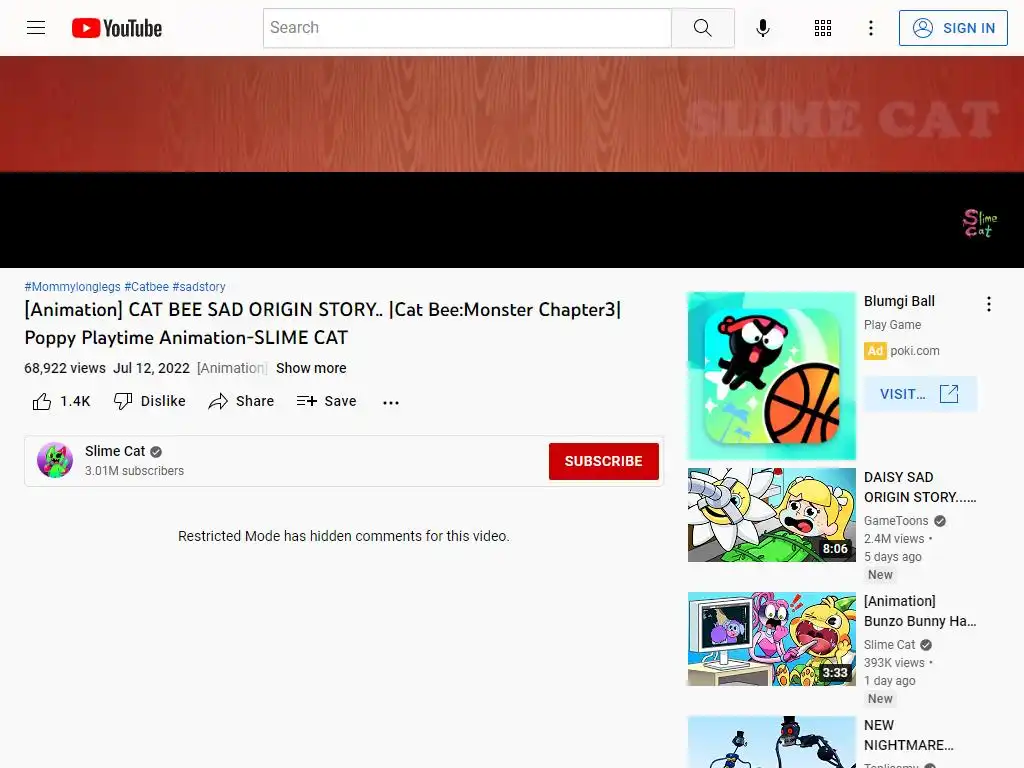Play DAISY SAD ORIGIN STORY thumbnail
This screenshot has height=768, width=1024.
[771, 515]
